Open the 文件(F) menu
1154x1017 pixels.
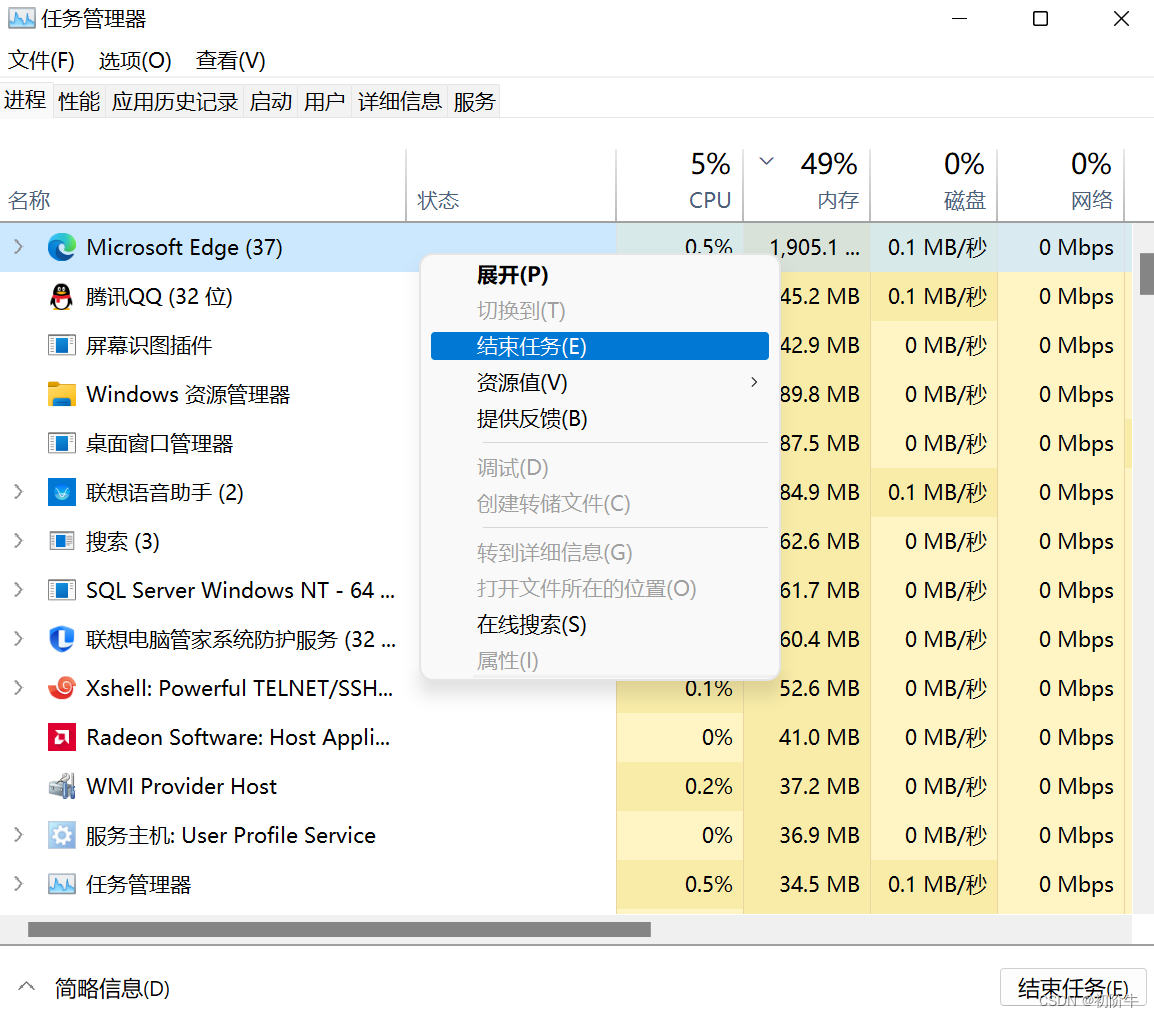tap(41, 60)
